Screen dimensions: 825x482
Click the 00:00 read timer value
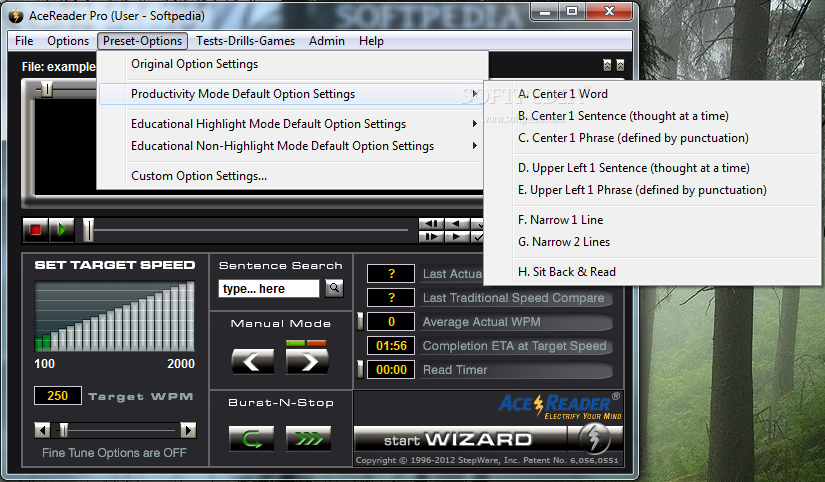(x=391, y=369)
